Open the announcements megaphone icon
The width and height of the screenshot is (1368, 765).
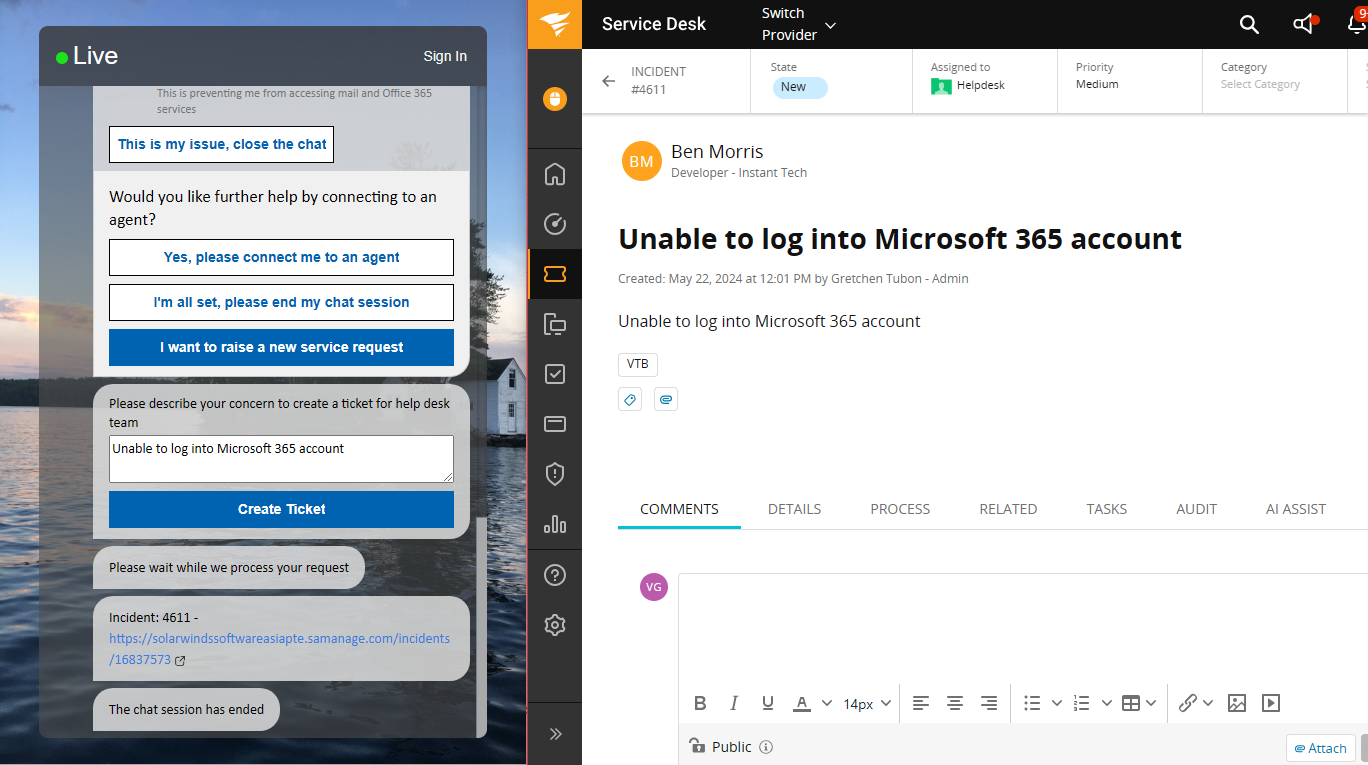click(x=1304, y=24)
